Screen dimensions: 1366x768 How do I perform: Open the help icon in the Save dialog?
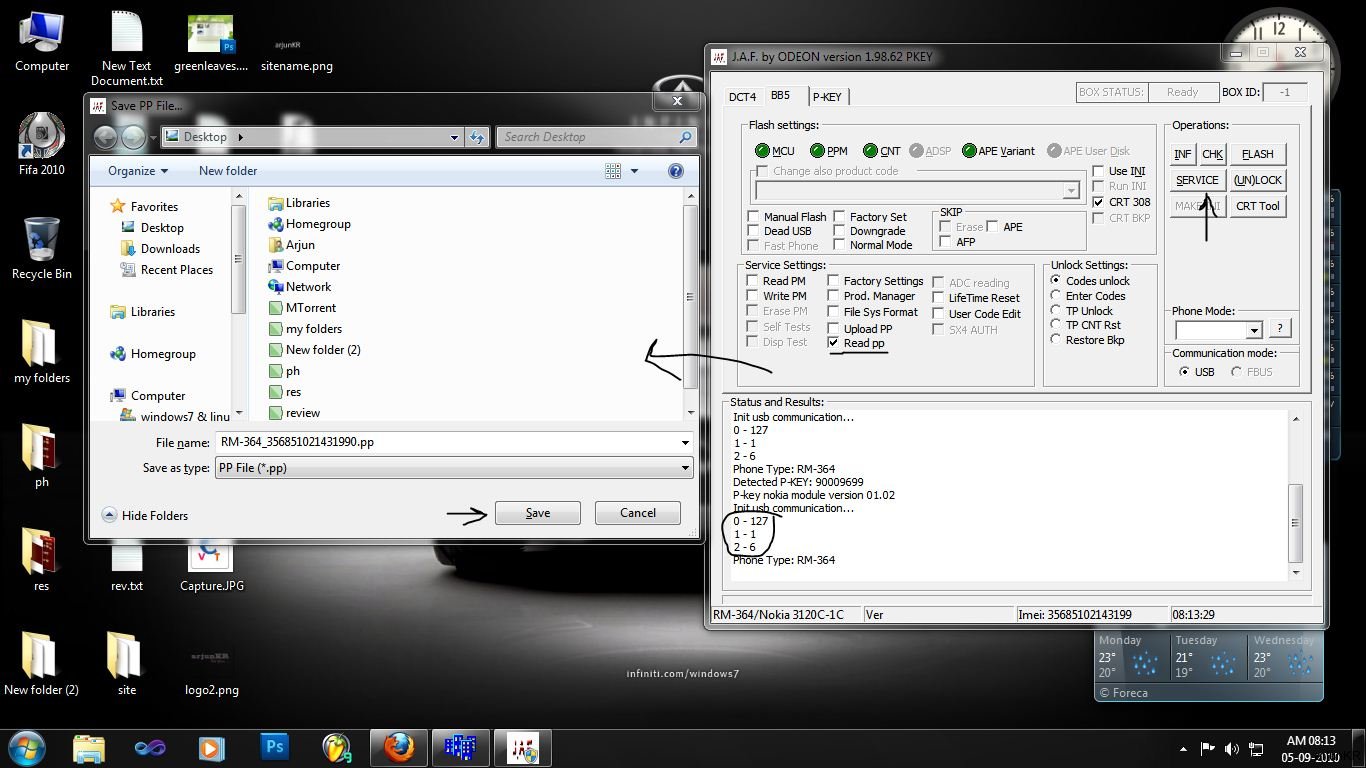click(x=676, y=170)
